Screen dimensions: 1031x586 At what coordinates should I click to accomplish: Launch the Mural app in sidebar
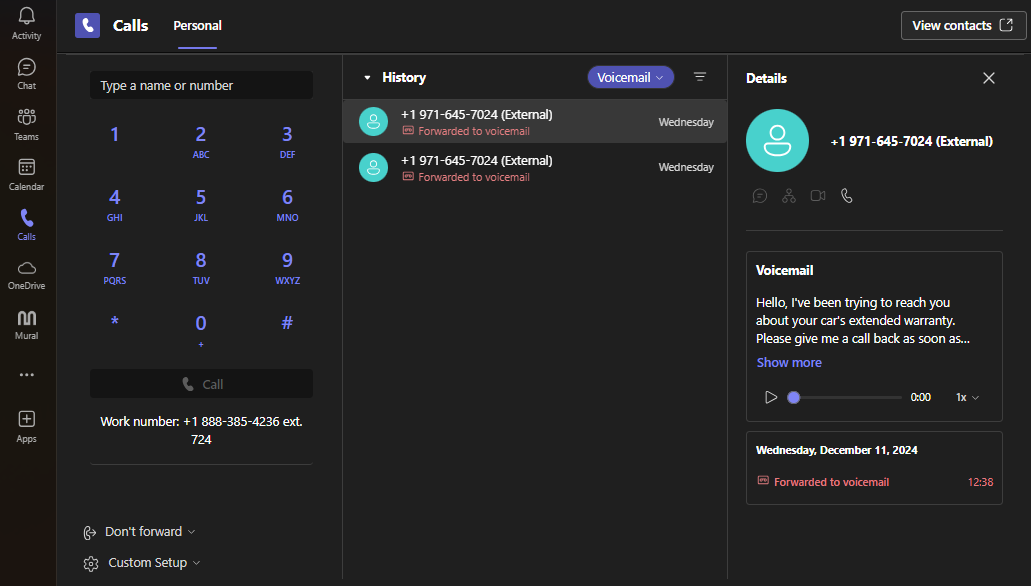(26, 325)
